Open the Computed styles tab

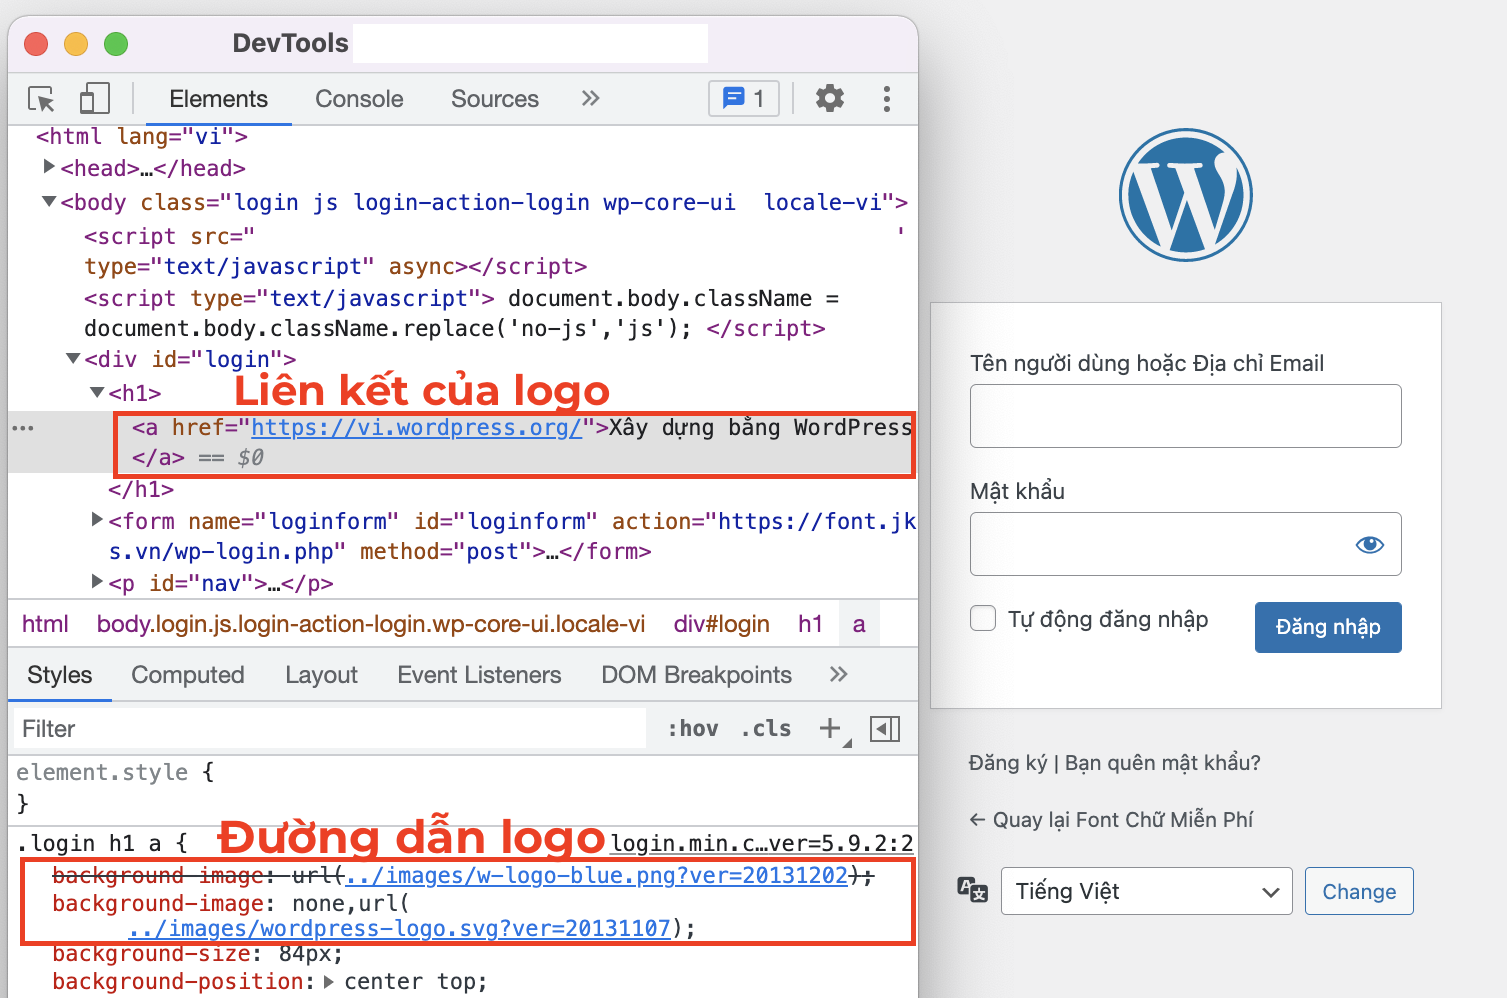pos(187,674)
